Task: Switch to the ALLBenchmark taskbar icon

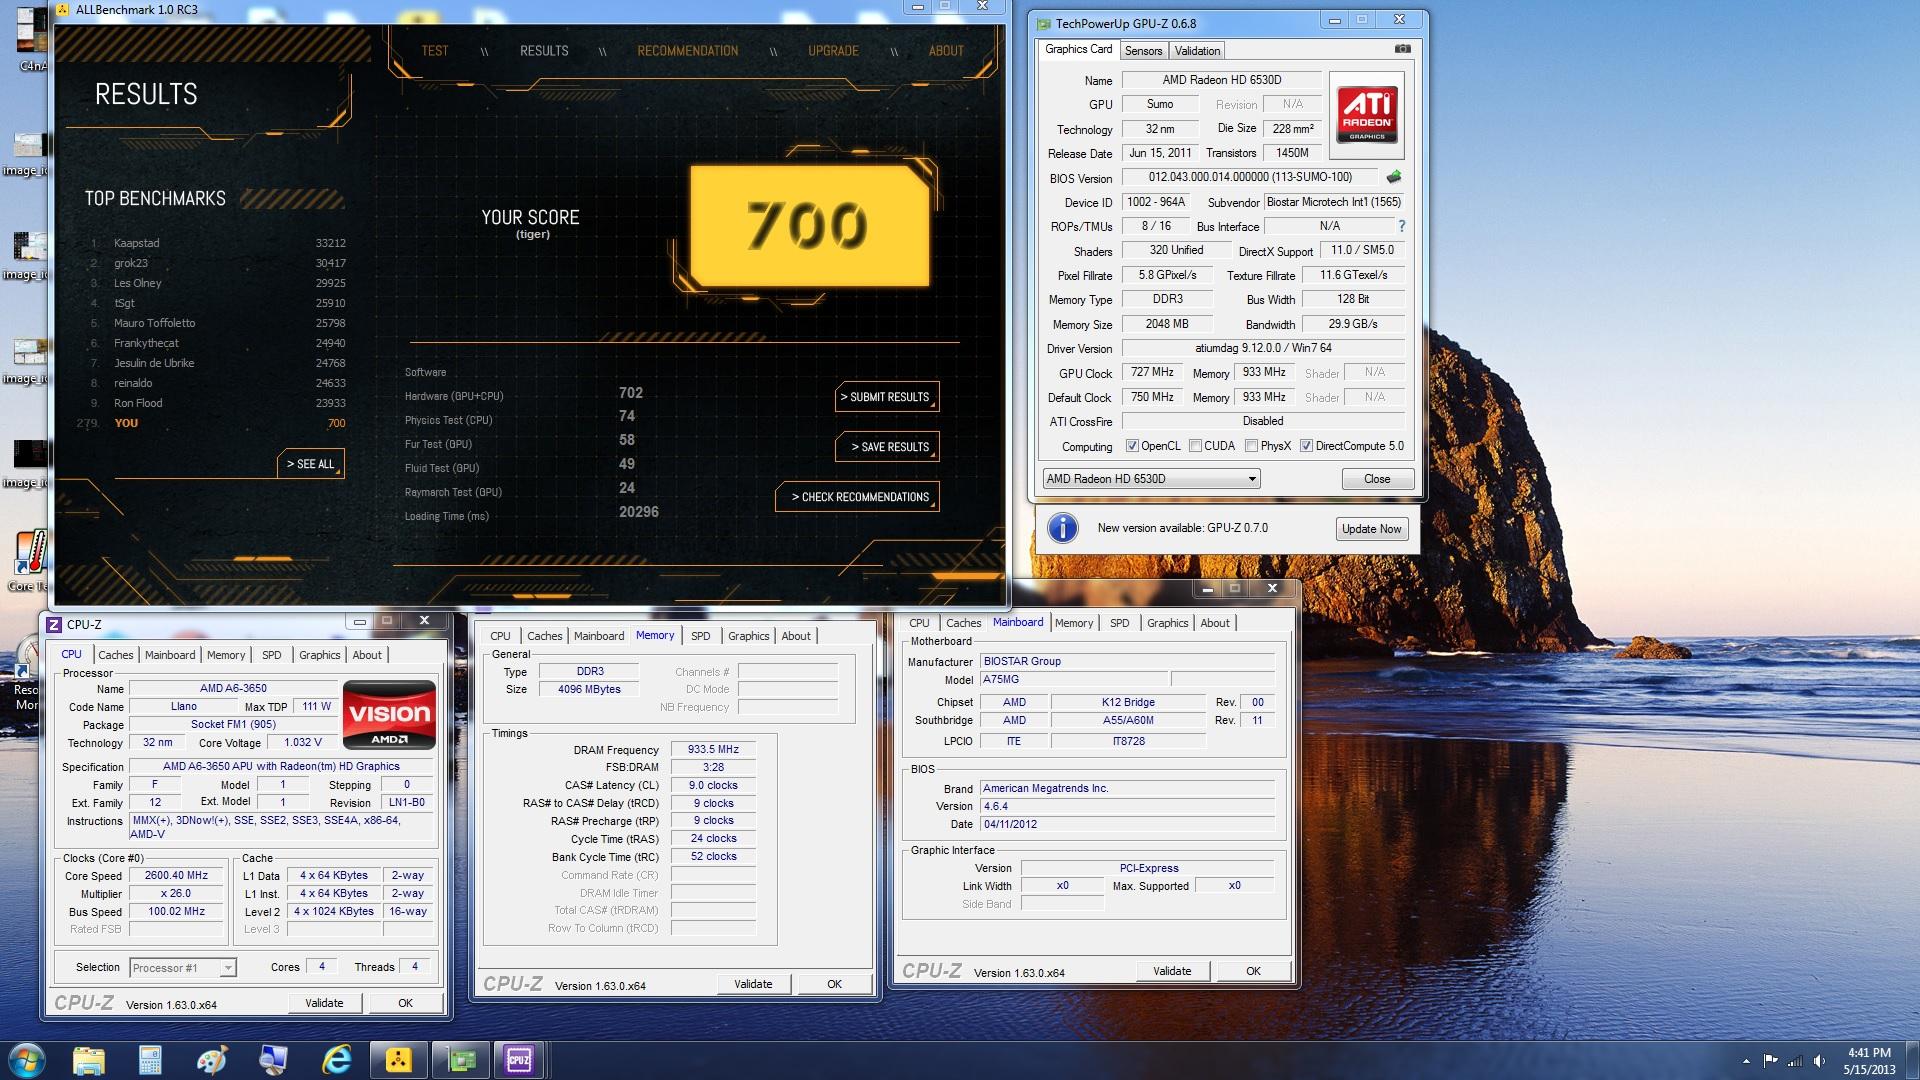Action: pyautogui.click(x=399, y=1060)
